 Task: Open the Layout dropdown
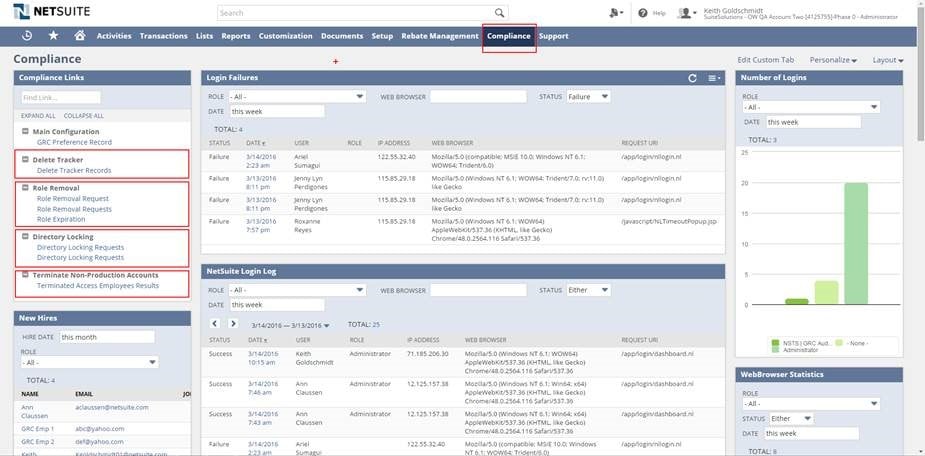[x=888, y=60]
